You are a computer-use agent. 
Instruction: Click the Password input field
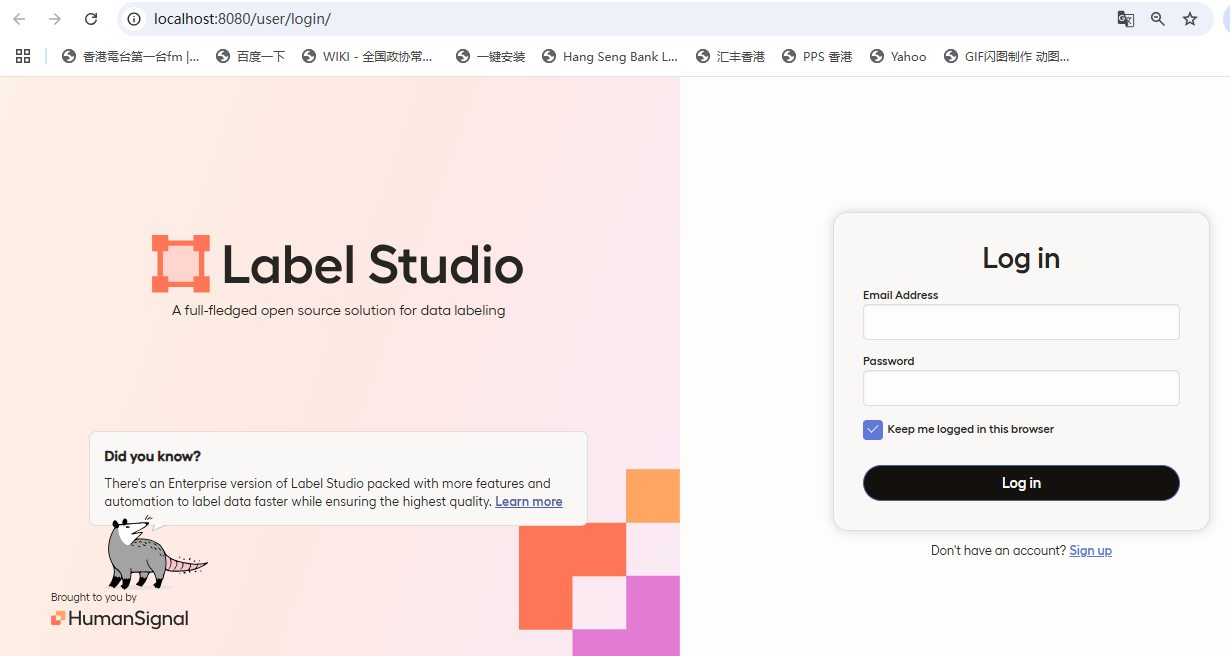click(x=1021, y=388)
